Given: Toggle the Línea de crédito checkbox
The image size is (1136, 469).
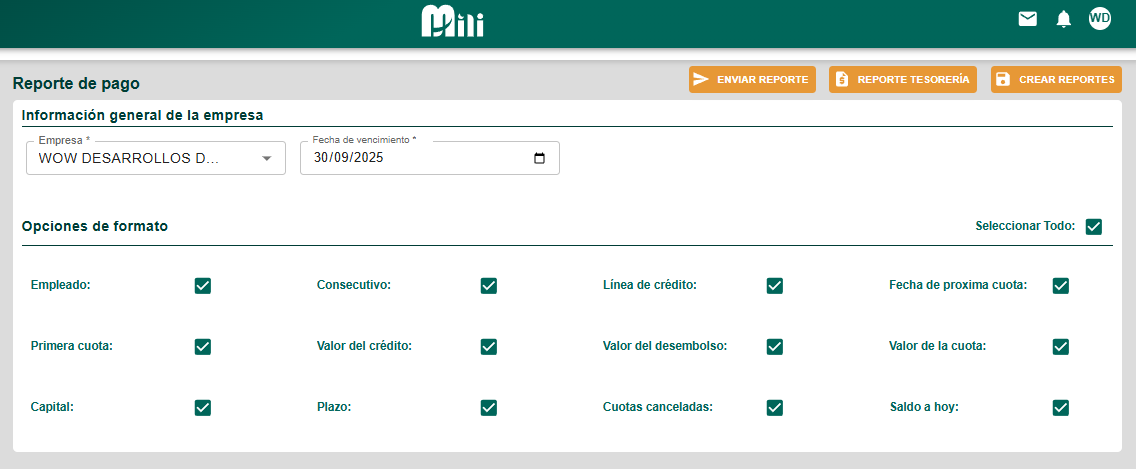Looking at the screenshot, I should (775, 286).
